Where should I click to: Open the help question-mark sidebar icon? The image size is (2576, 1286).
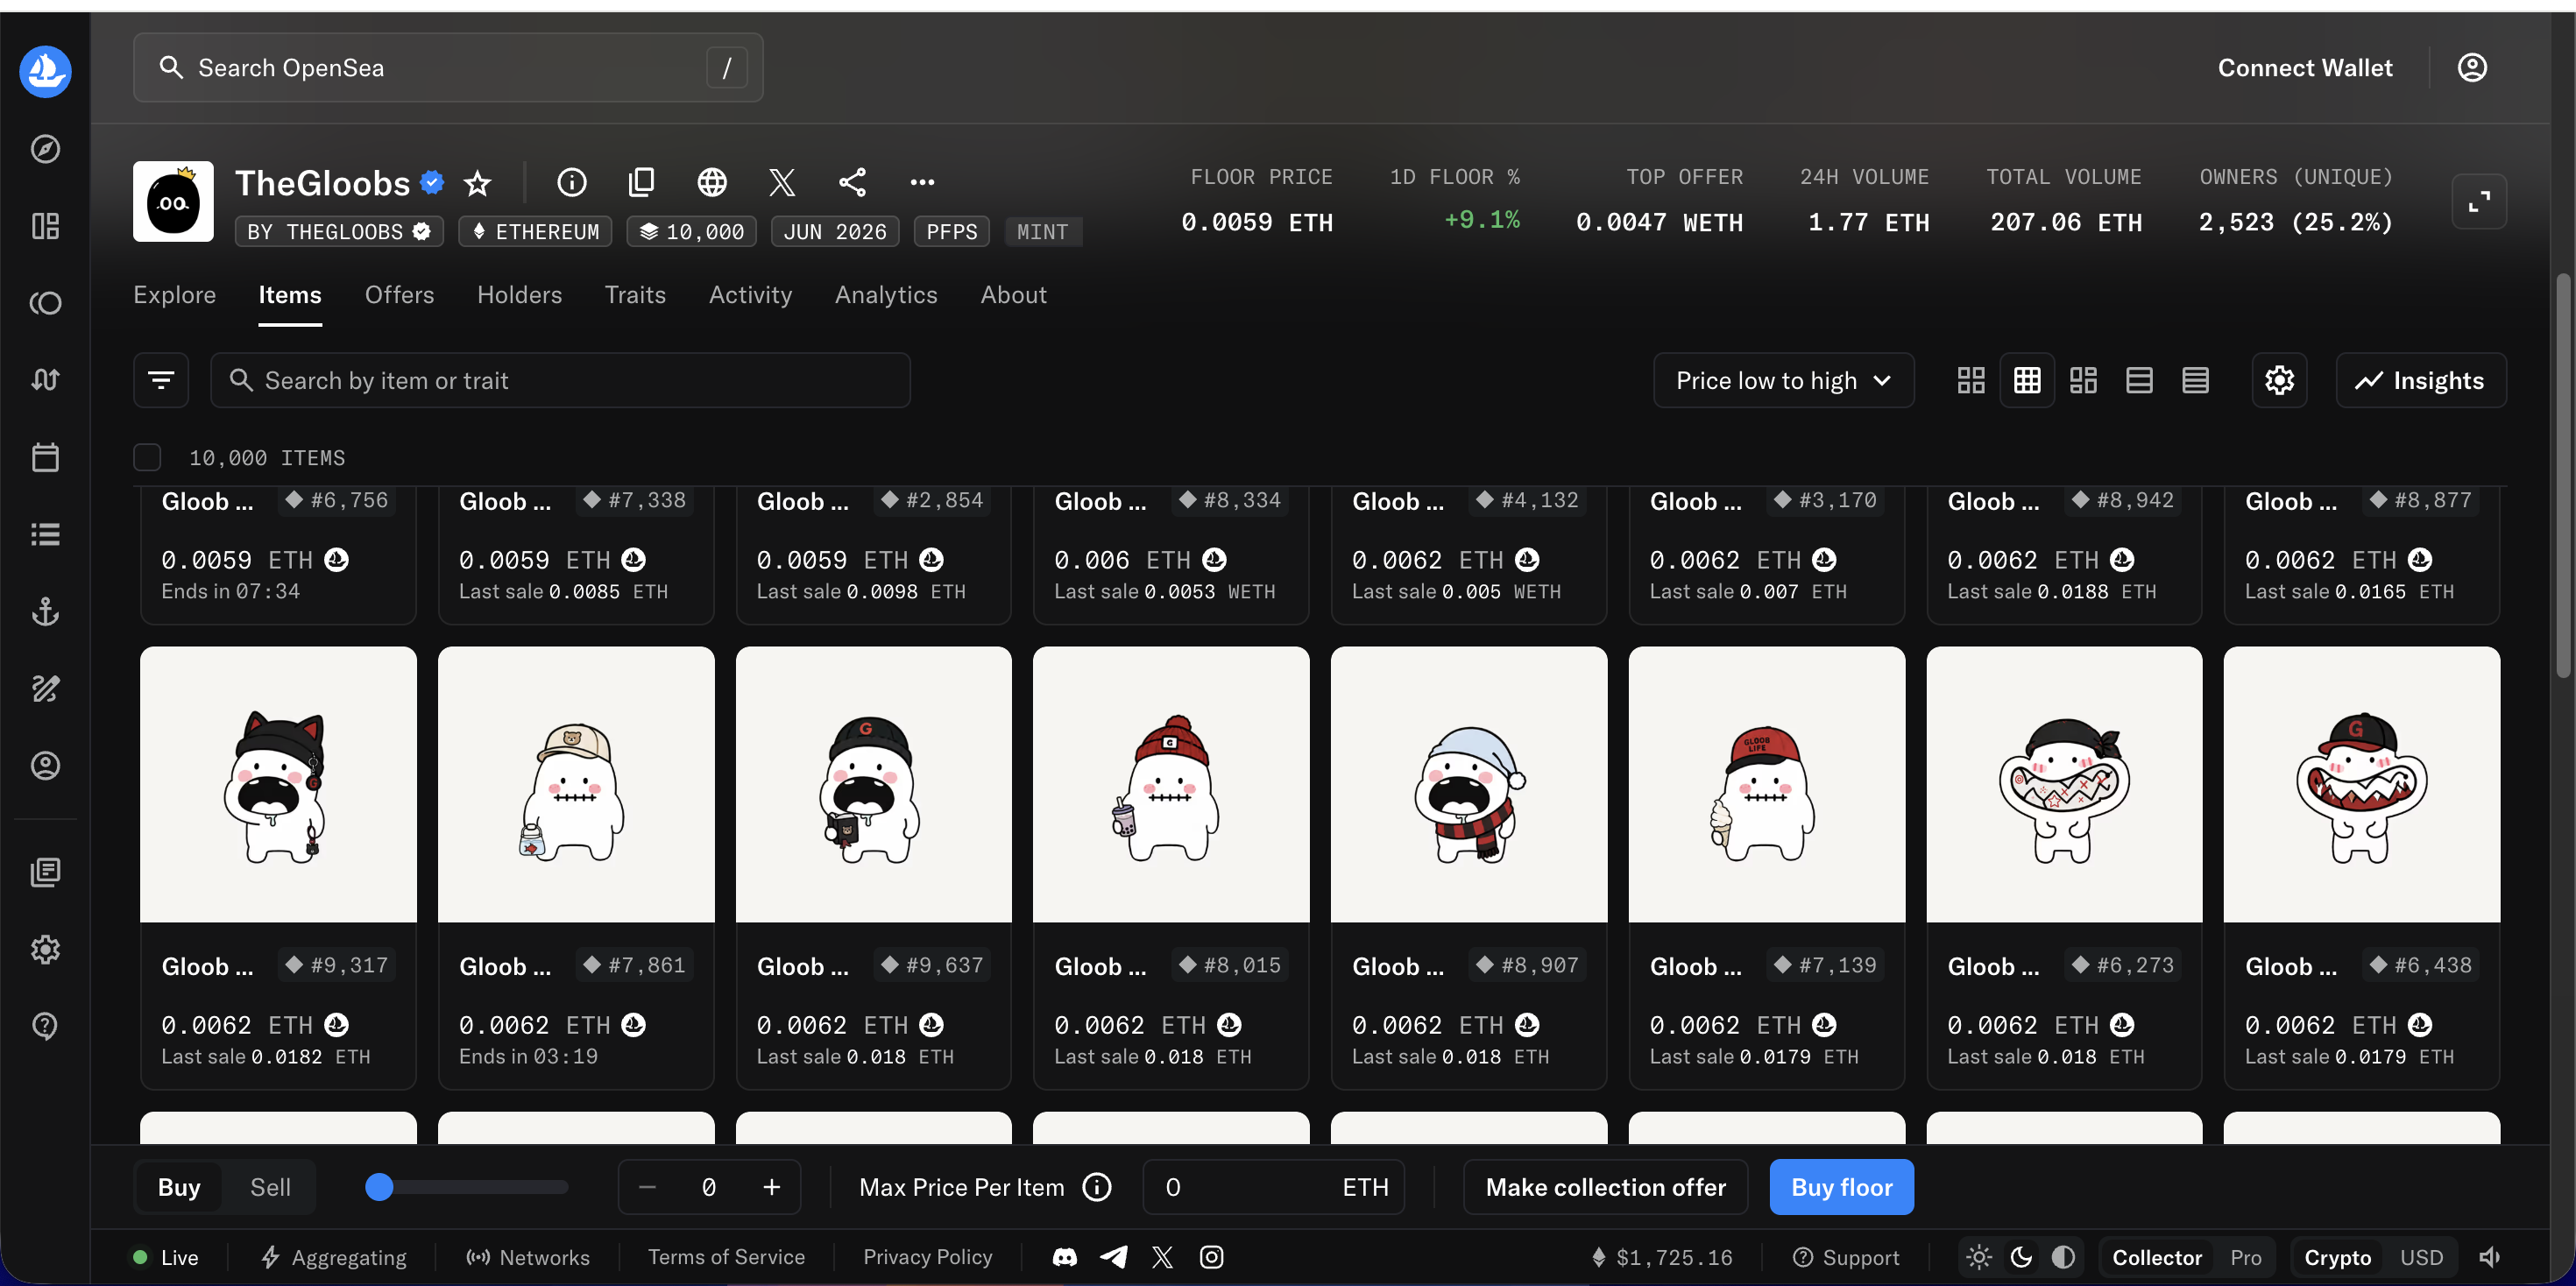click(45, 1026)
